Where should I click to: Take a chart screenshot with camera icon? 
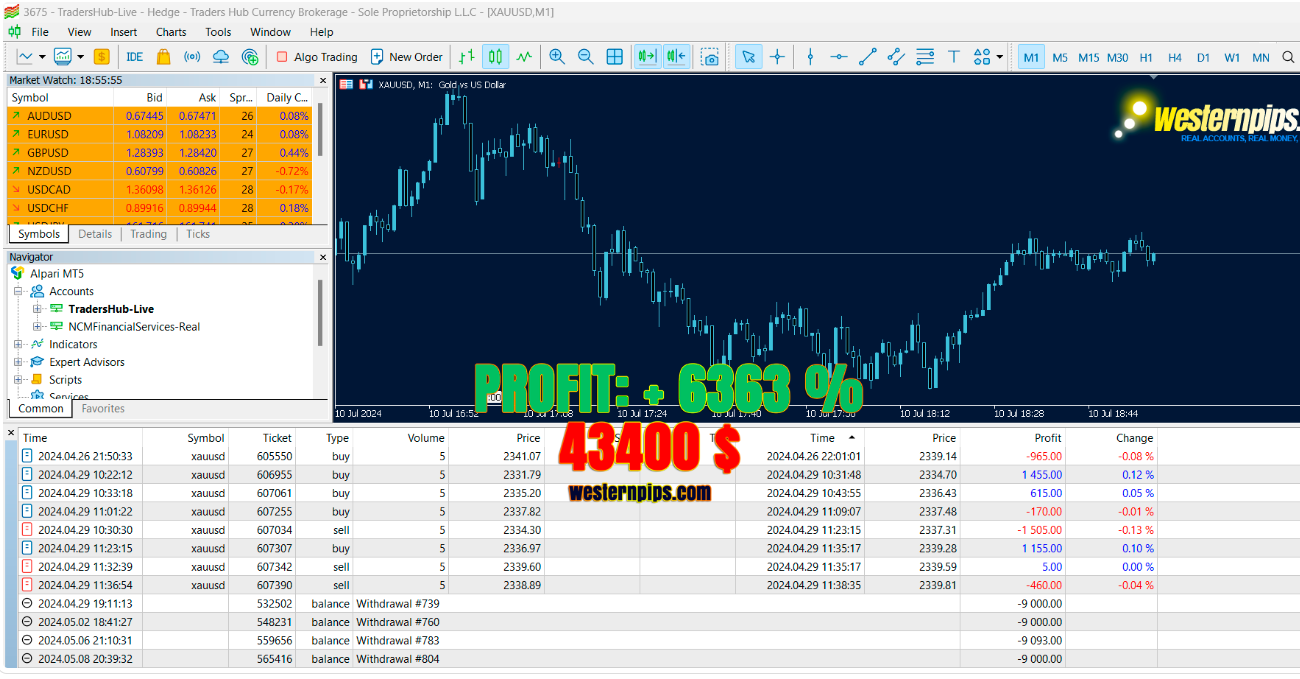(710, 57)
